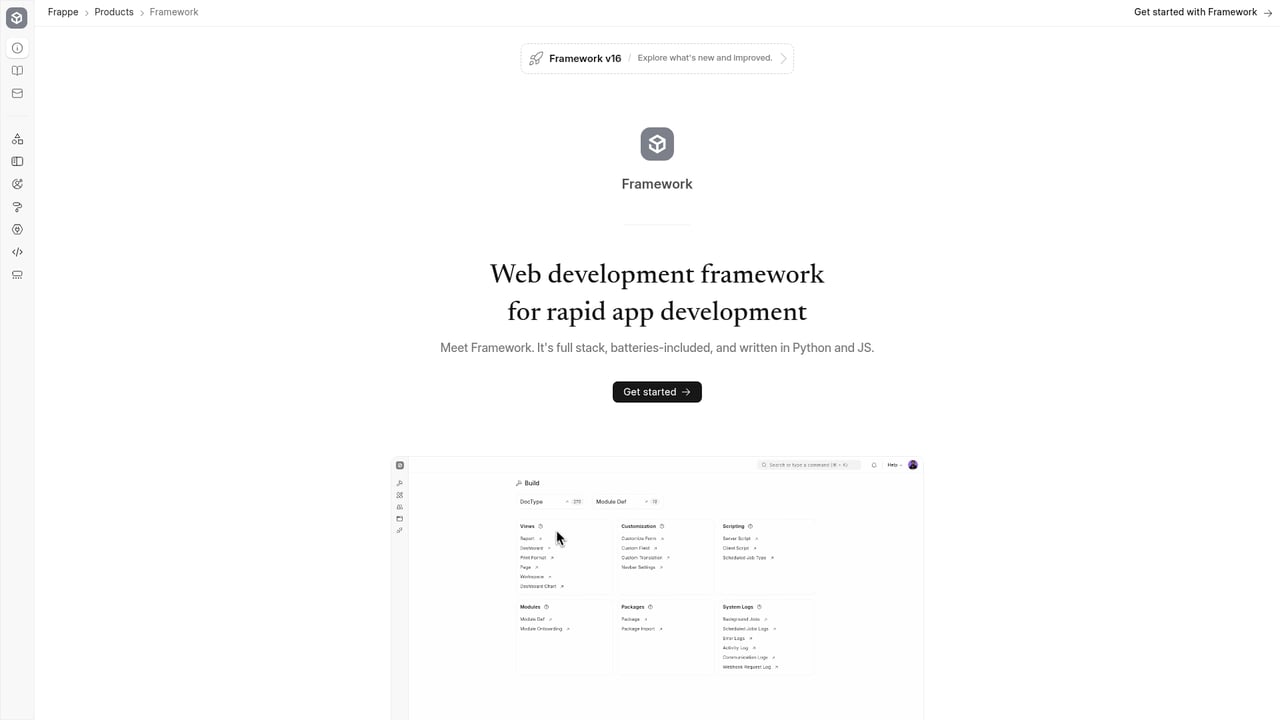
Task: Click the squiggle question icon in sidebar
Action: [17, 207]
